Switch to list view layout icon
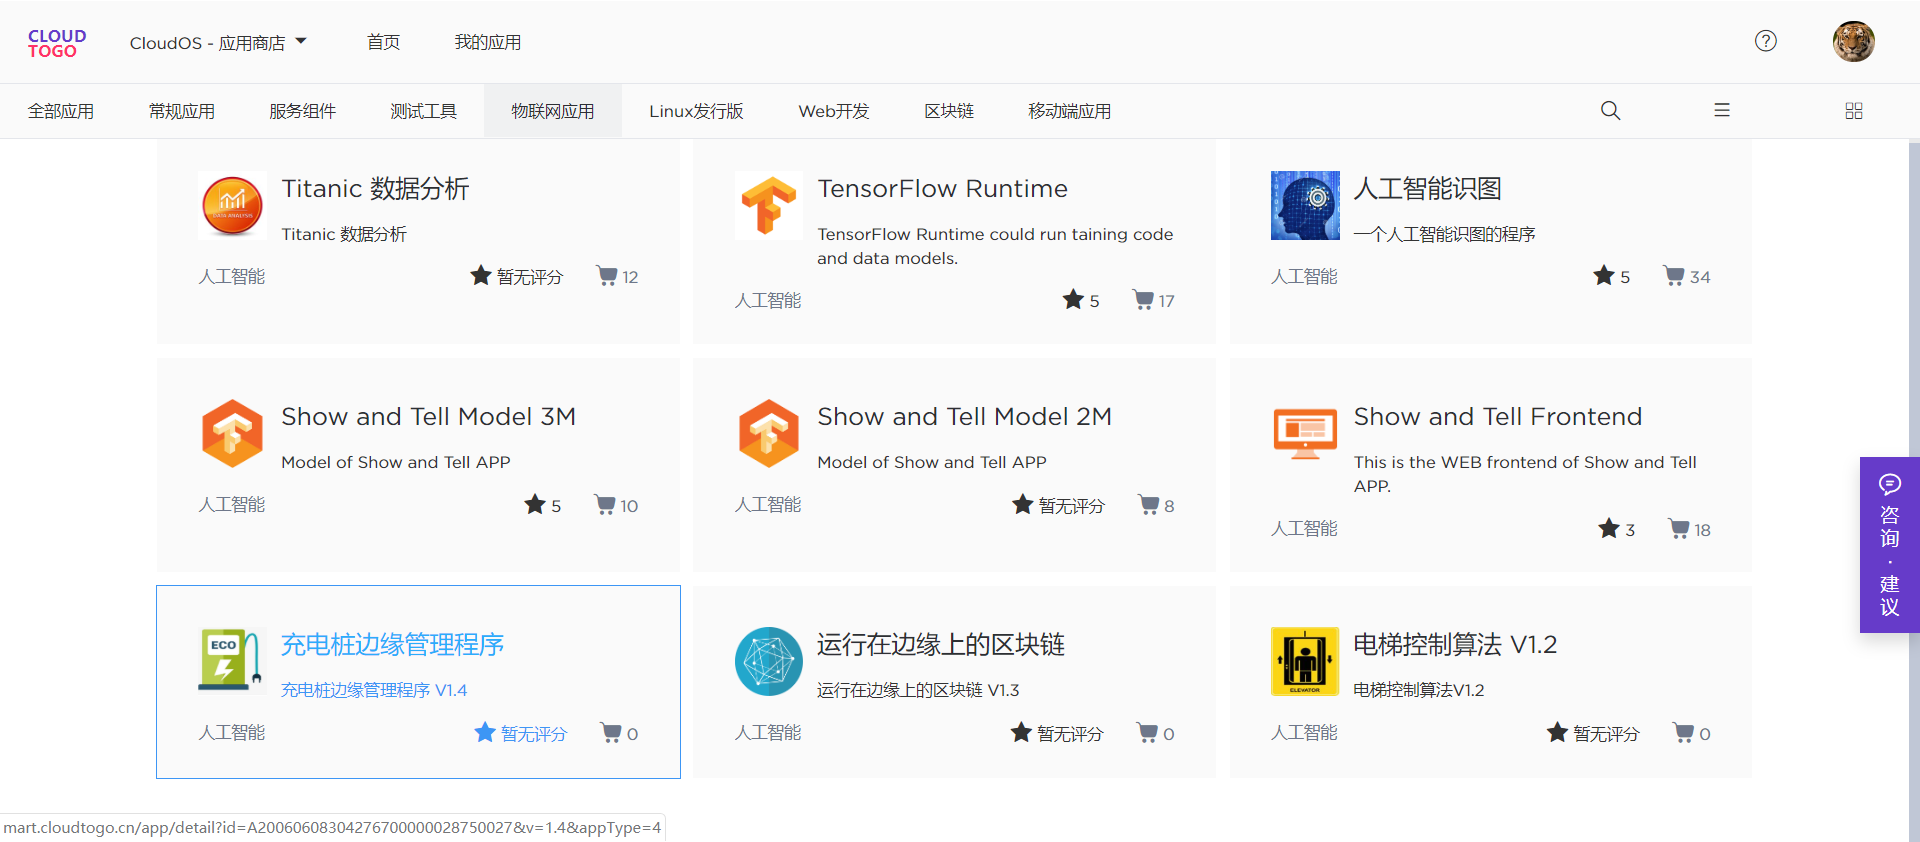The height and width of the screenshot is (842, 1920). (1722, 111)
